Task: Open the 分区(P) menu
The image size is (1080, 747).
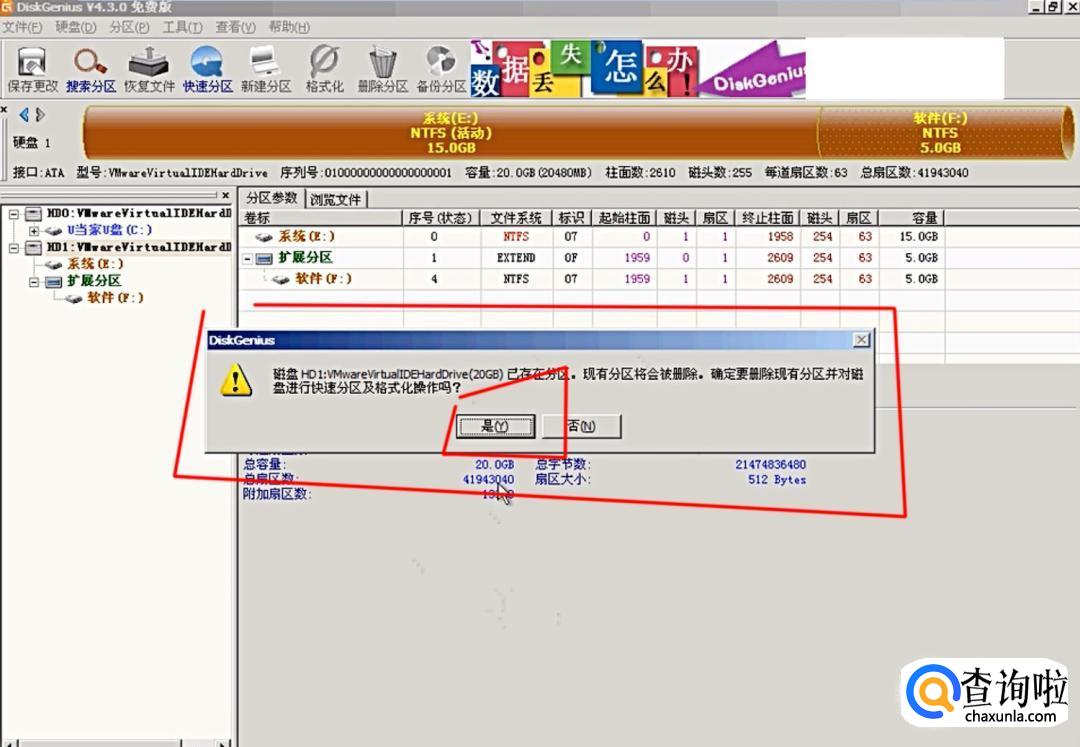Action: (x=129, y=27)
